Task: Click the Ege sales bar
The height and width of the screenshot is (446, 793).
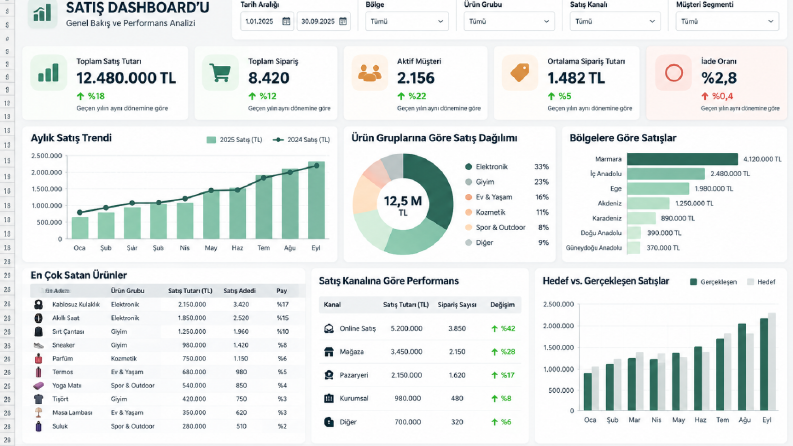Action: click(658, 189)
